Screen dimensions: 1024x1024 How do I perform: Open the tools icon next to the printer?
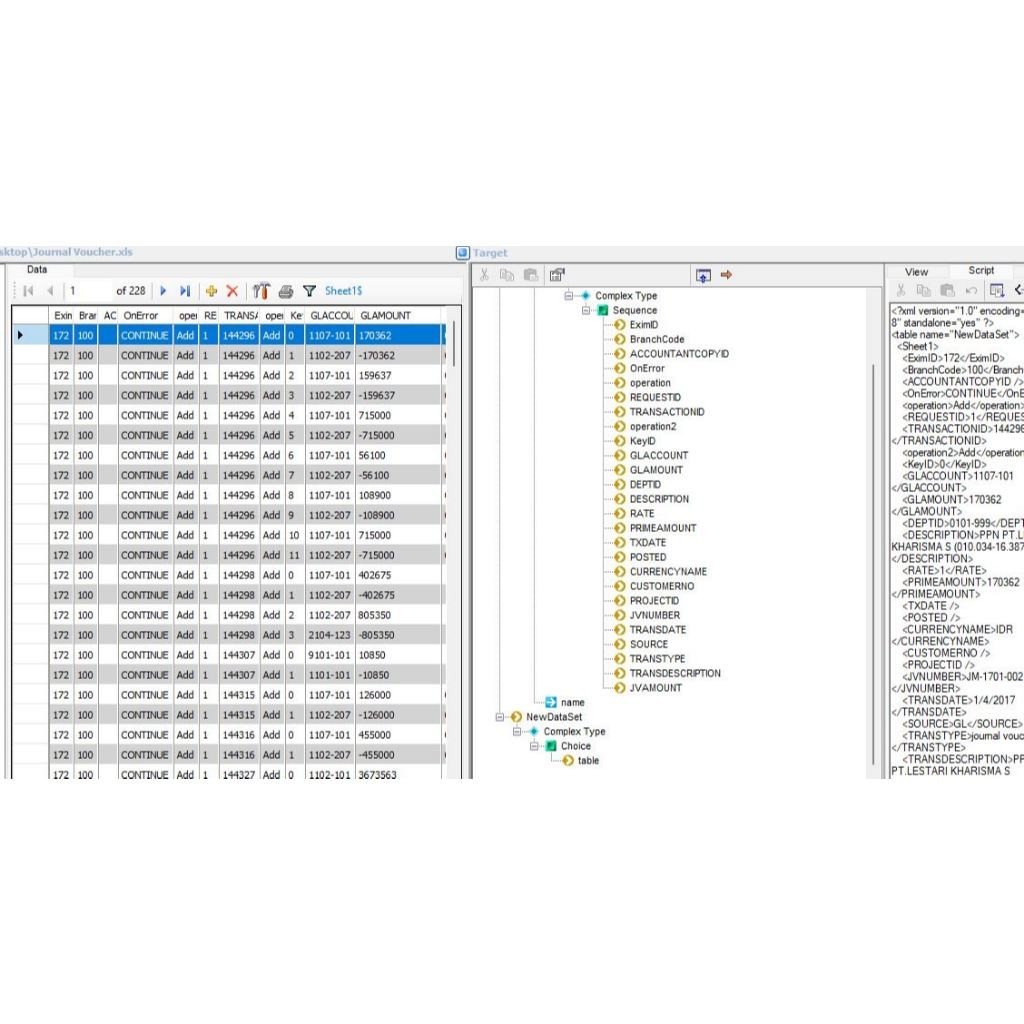coord(260,291)
